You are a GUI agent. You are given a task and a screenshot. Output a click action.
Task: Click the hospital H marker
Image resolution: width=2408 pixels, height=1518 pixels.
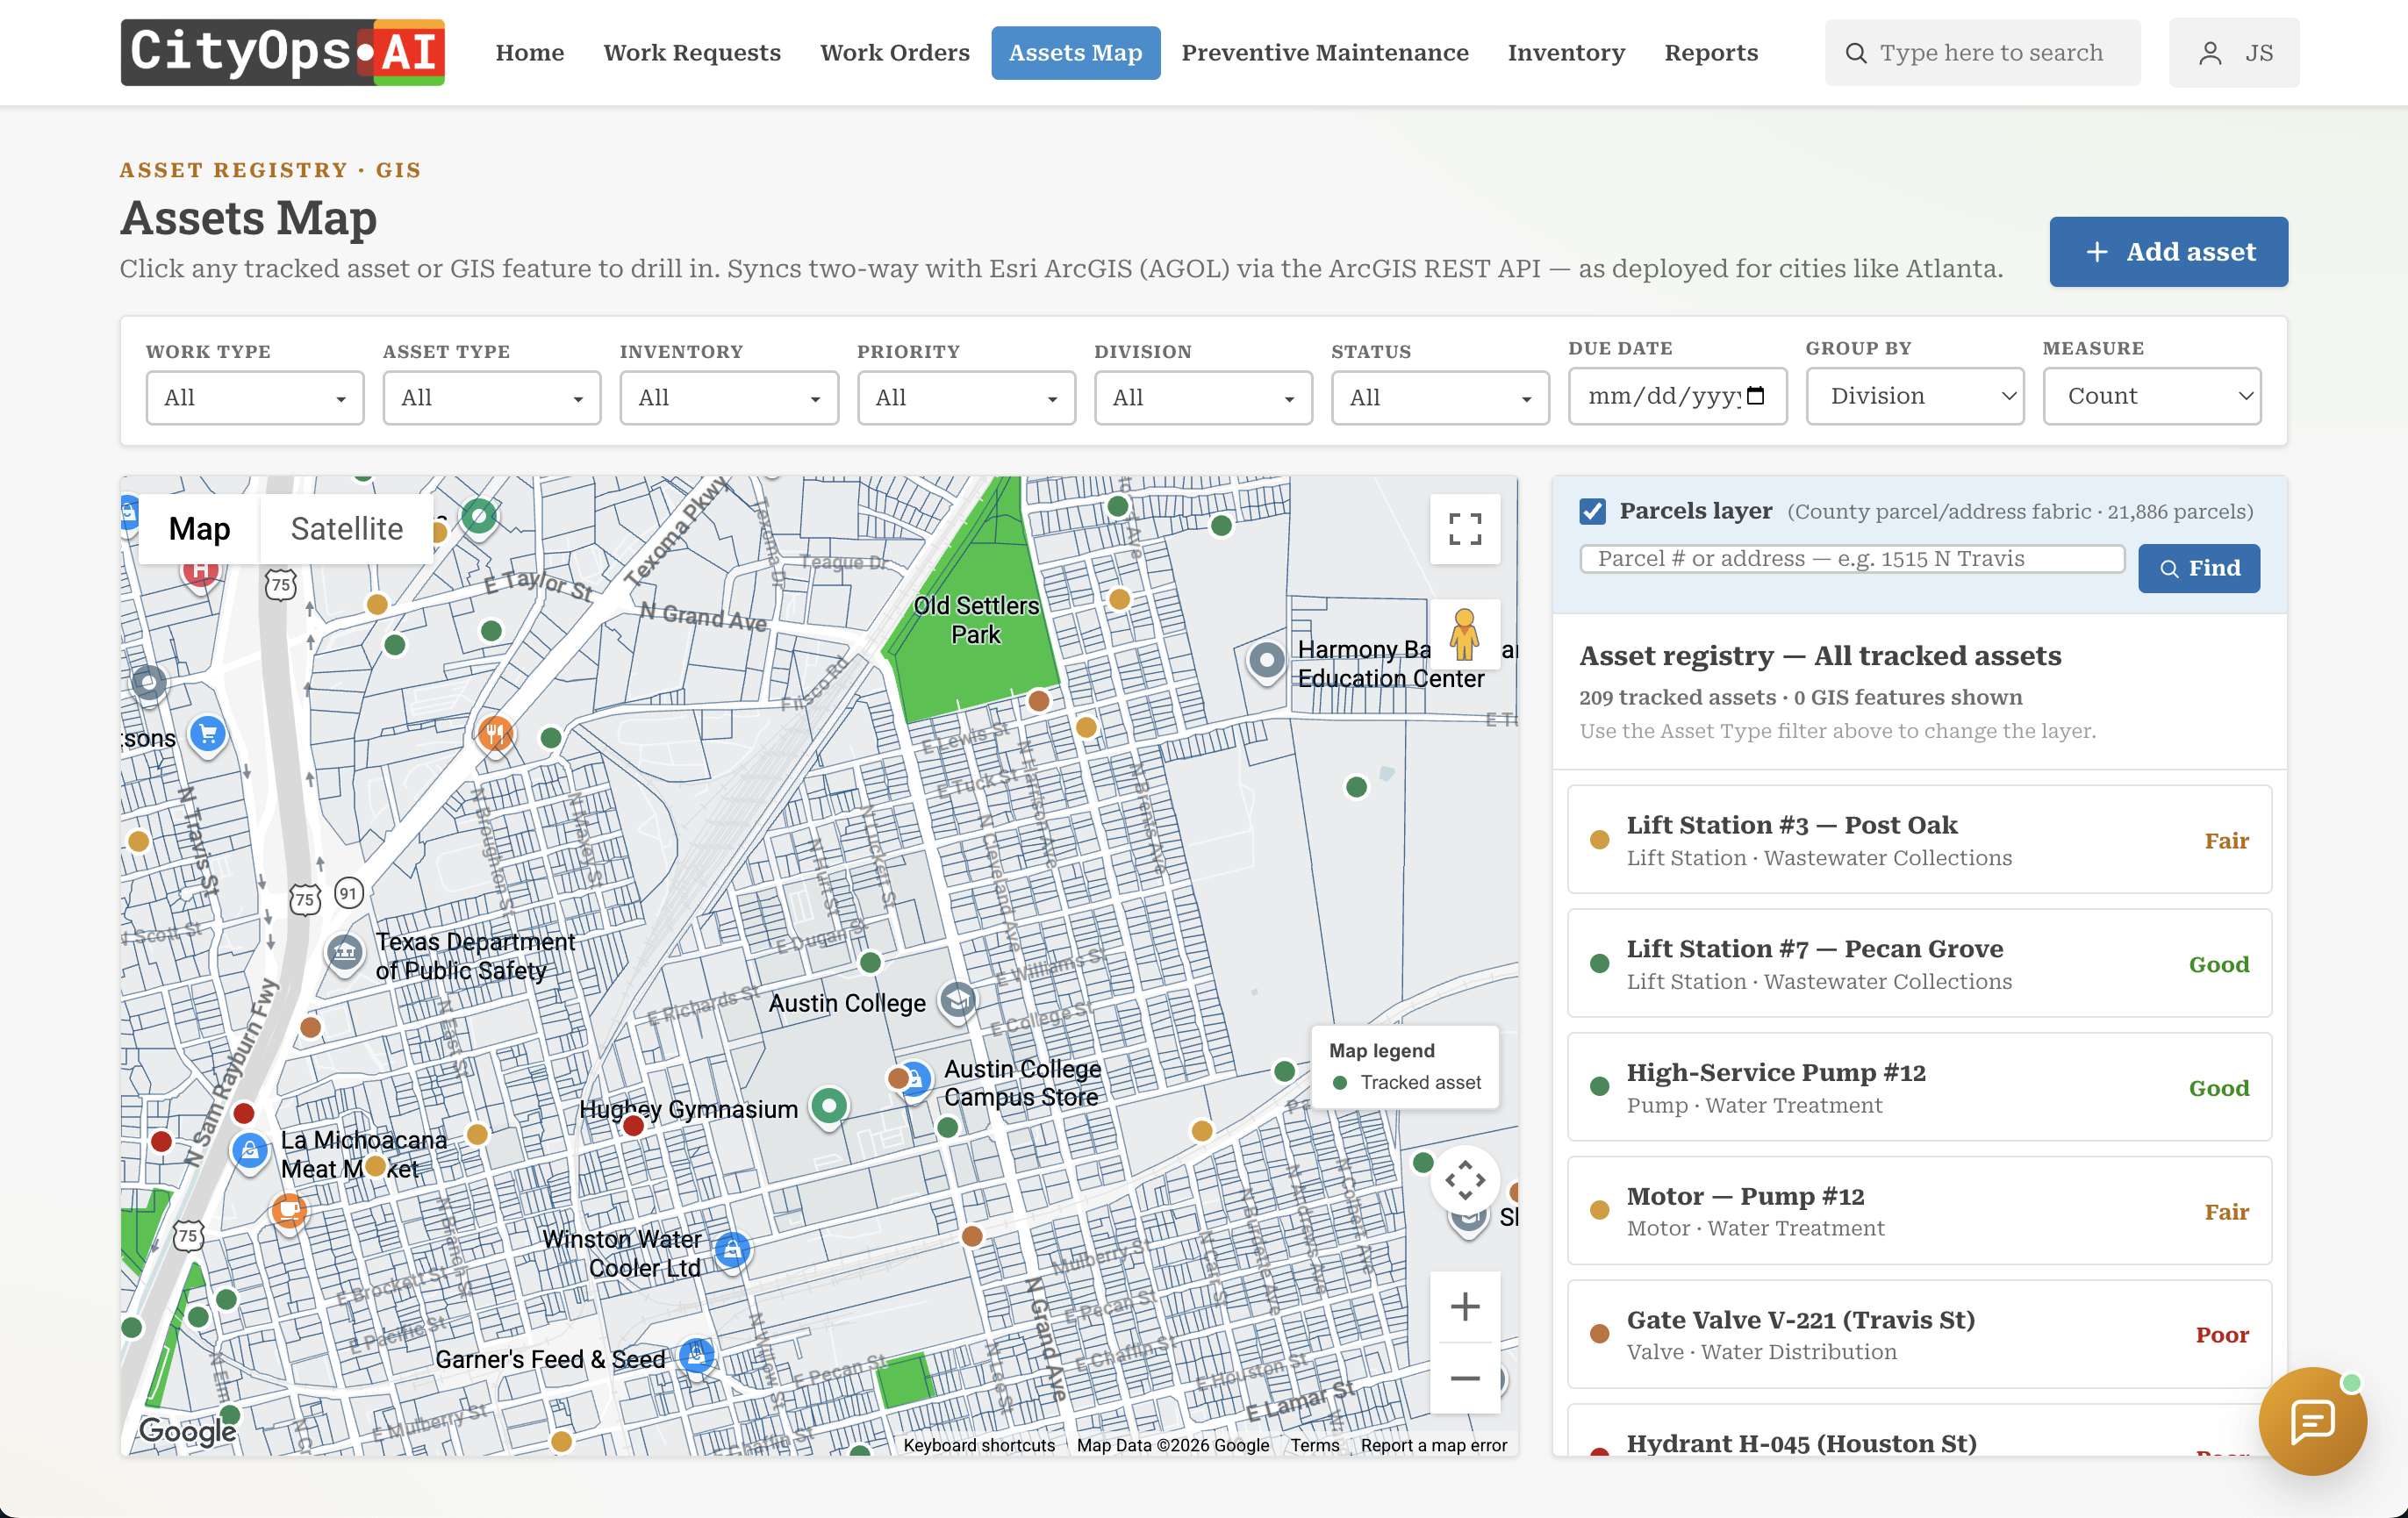[x=201, y=572]
